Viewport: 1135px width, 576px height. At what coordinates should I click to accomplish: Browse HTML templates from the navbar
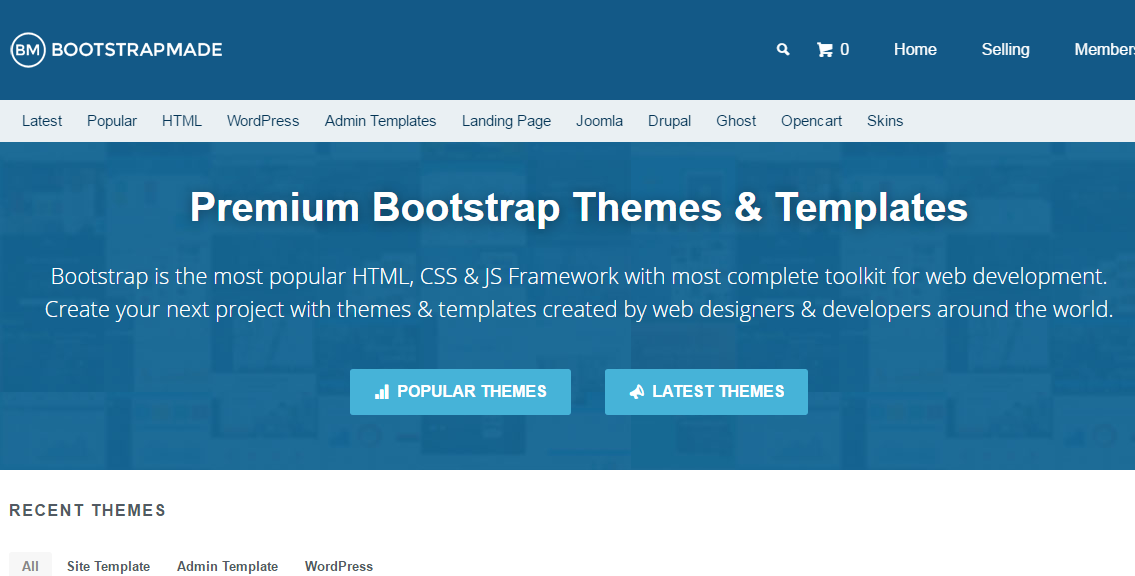click(x=182, y=120)
